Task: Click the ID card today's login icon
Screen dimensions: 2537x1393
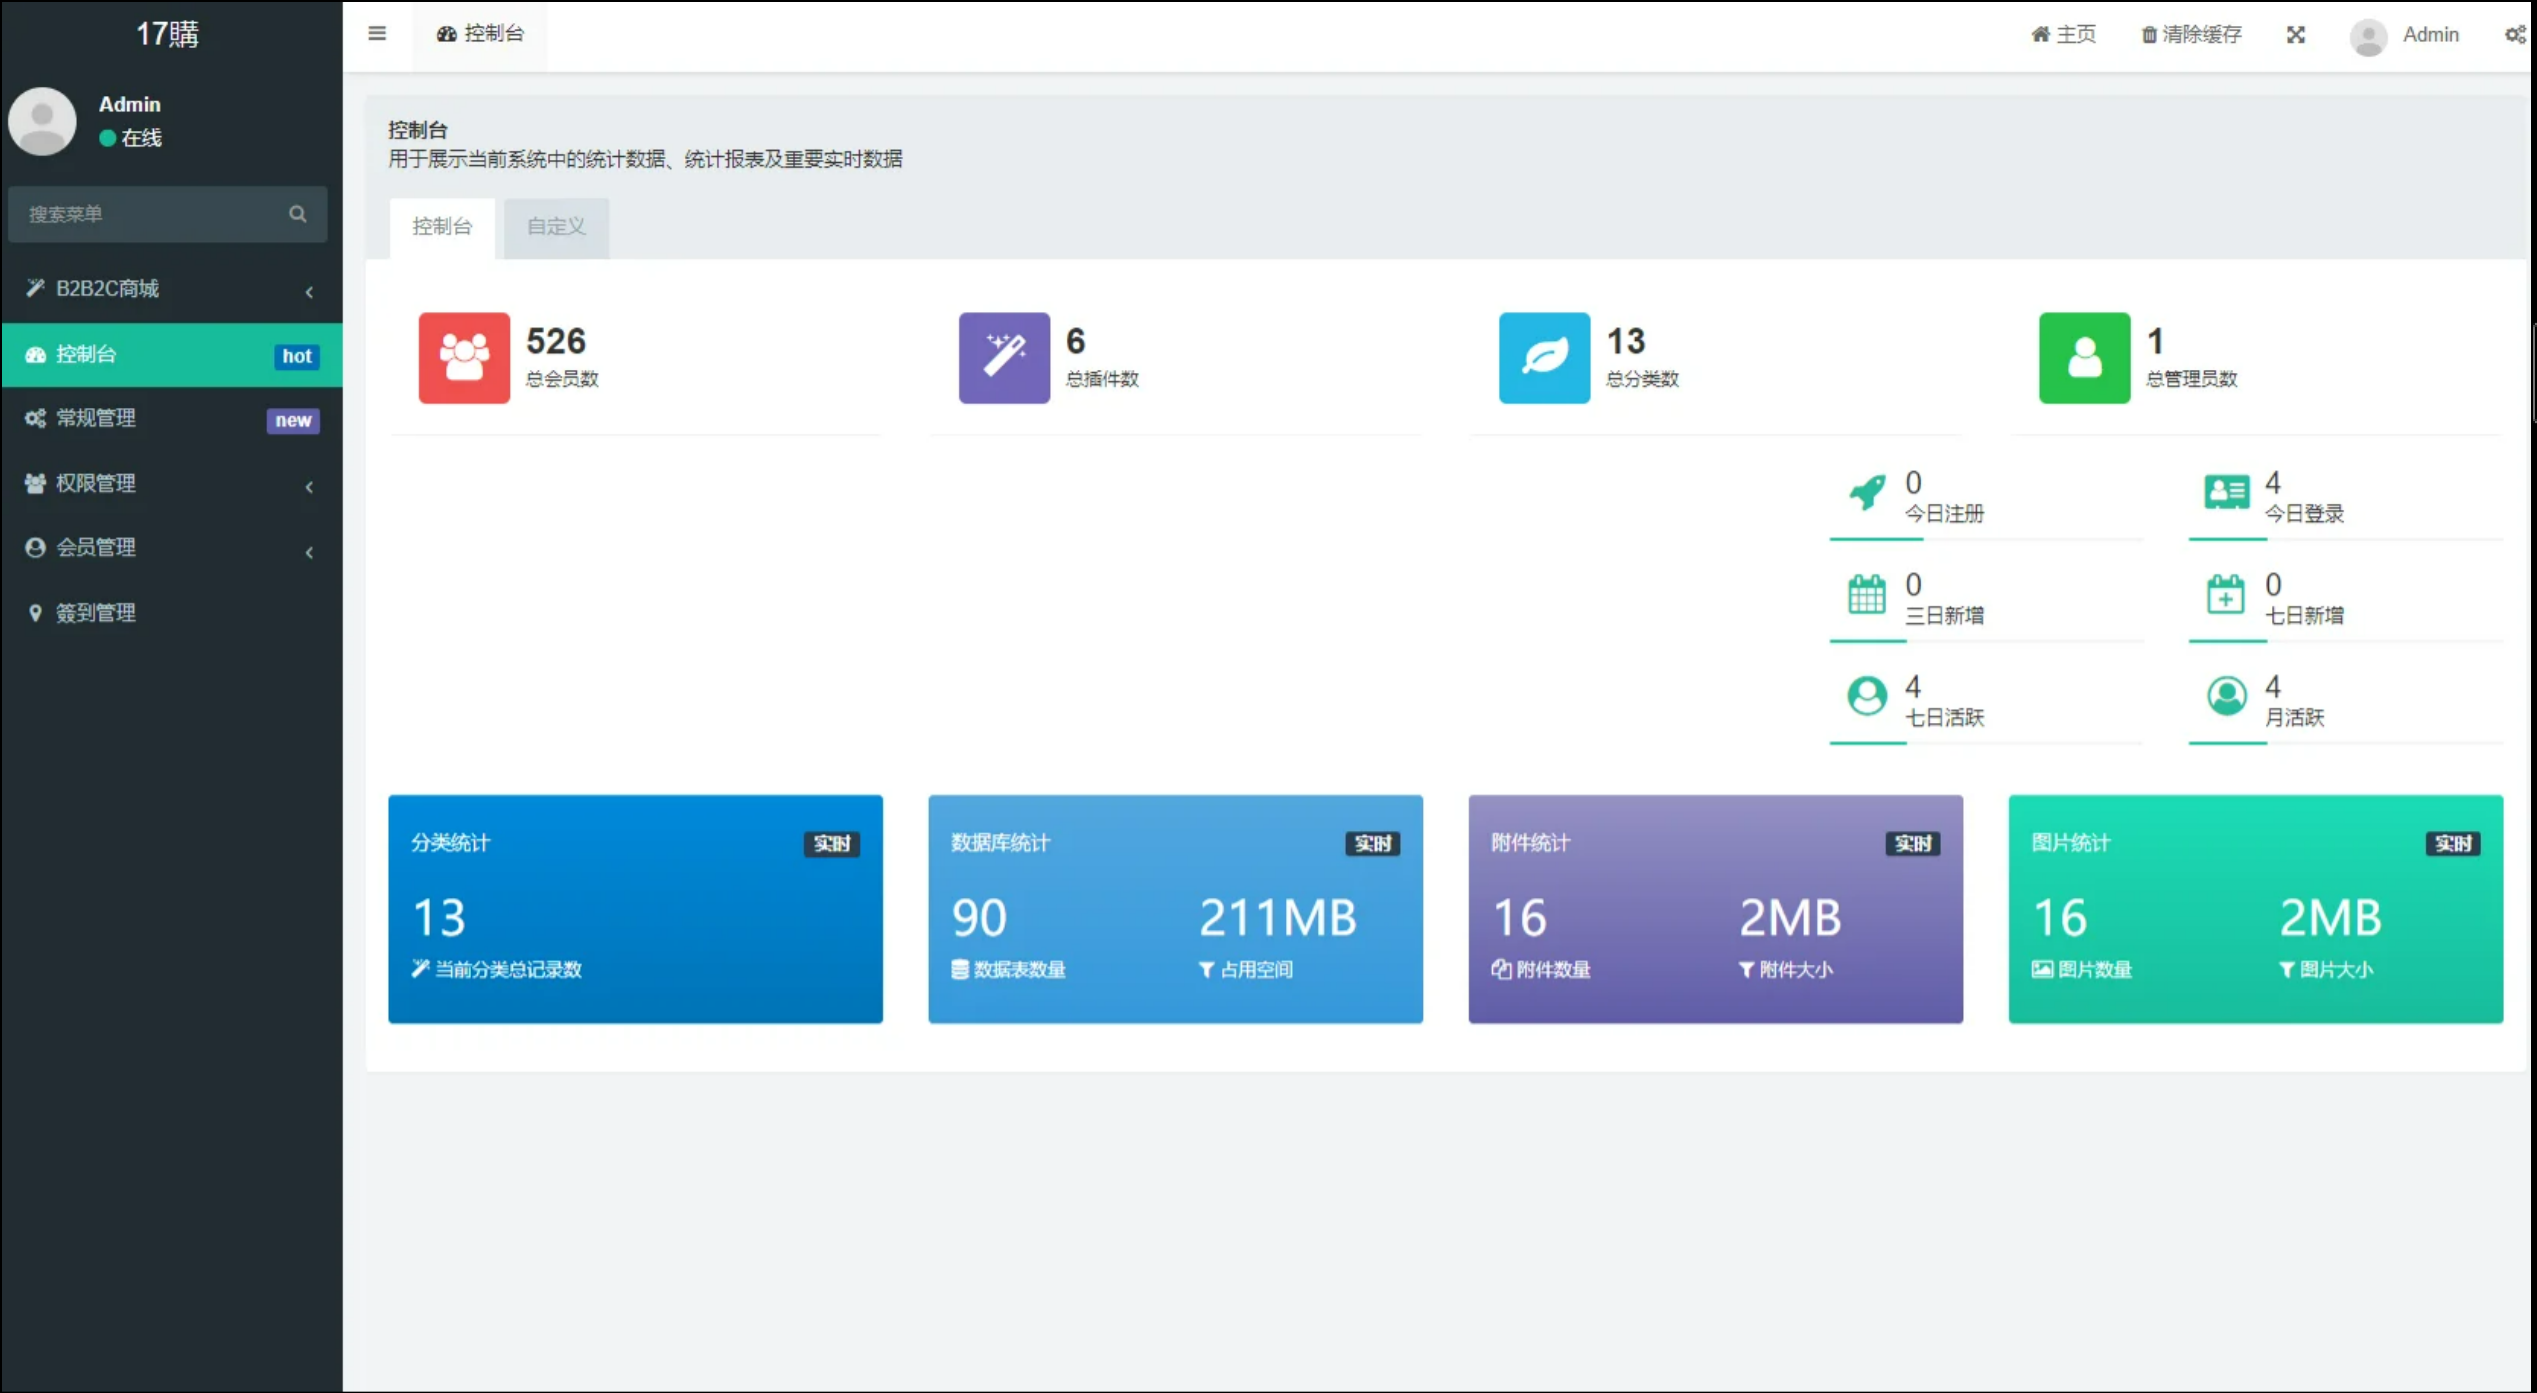Action: (x=2226, y=492)
